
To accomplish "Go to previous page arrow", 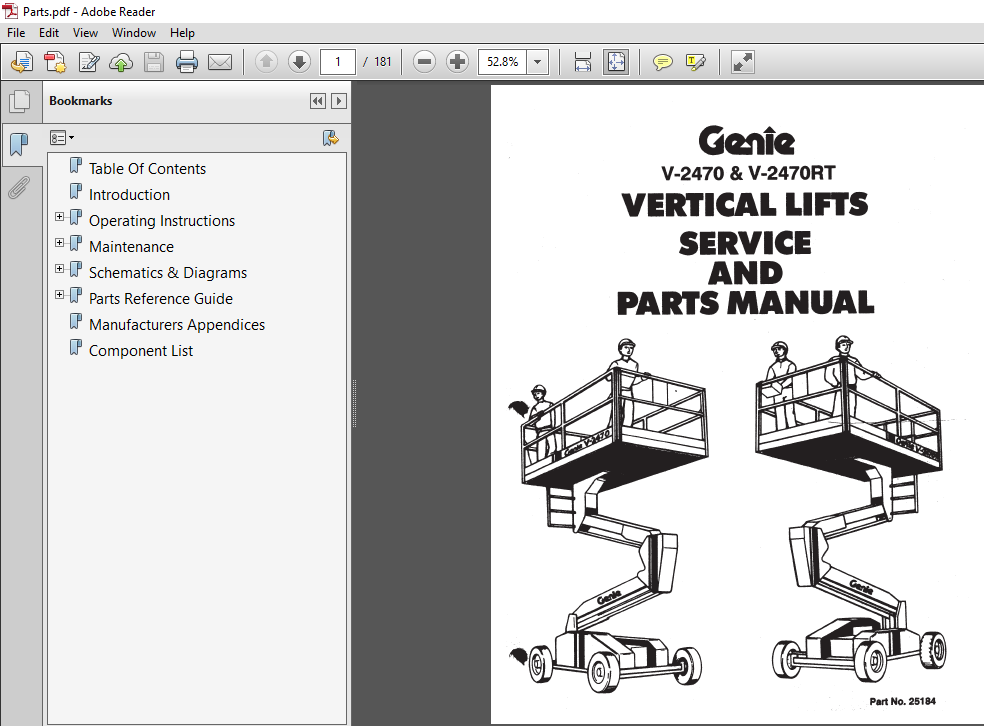I will tap(266, 62).
